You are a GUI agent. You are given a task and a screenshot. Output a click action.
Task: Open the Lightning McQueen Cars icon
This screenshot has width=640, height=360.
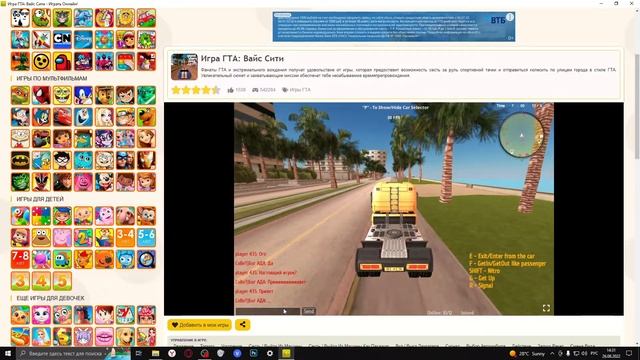(62, 117)
